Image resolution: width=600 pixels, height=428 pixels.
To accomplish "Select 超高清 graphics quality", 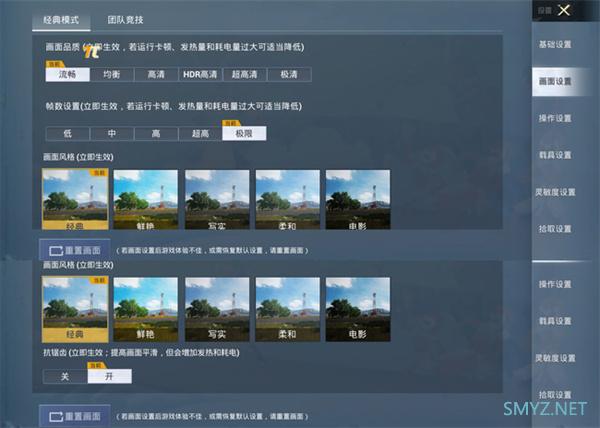I will (245, 74).
